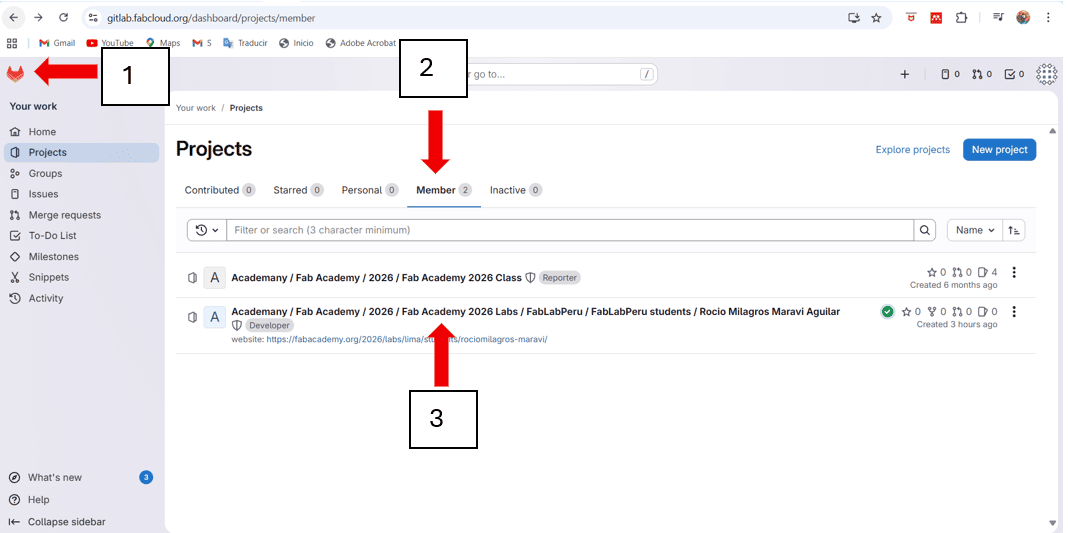Open the Maps bookmark
The image size is (1068, 533).
163,43
